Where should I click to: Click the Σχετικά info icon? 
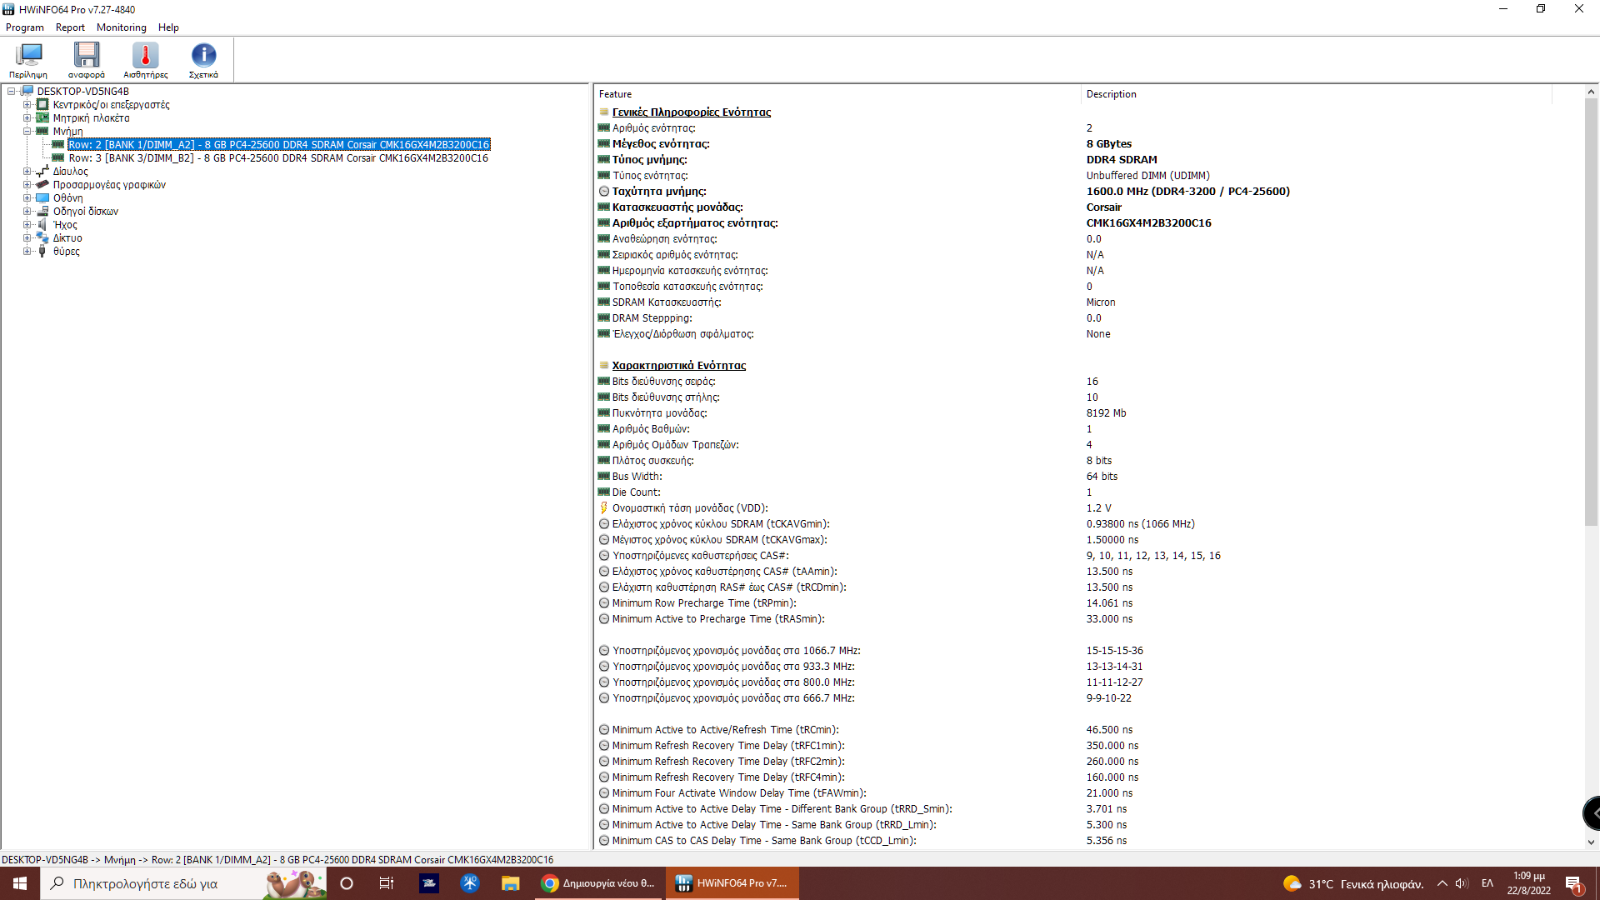(203, 60)
